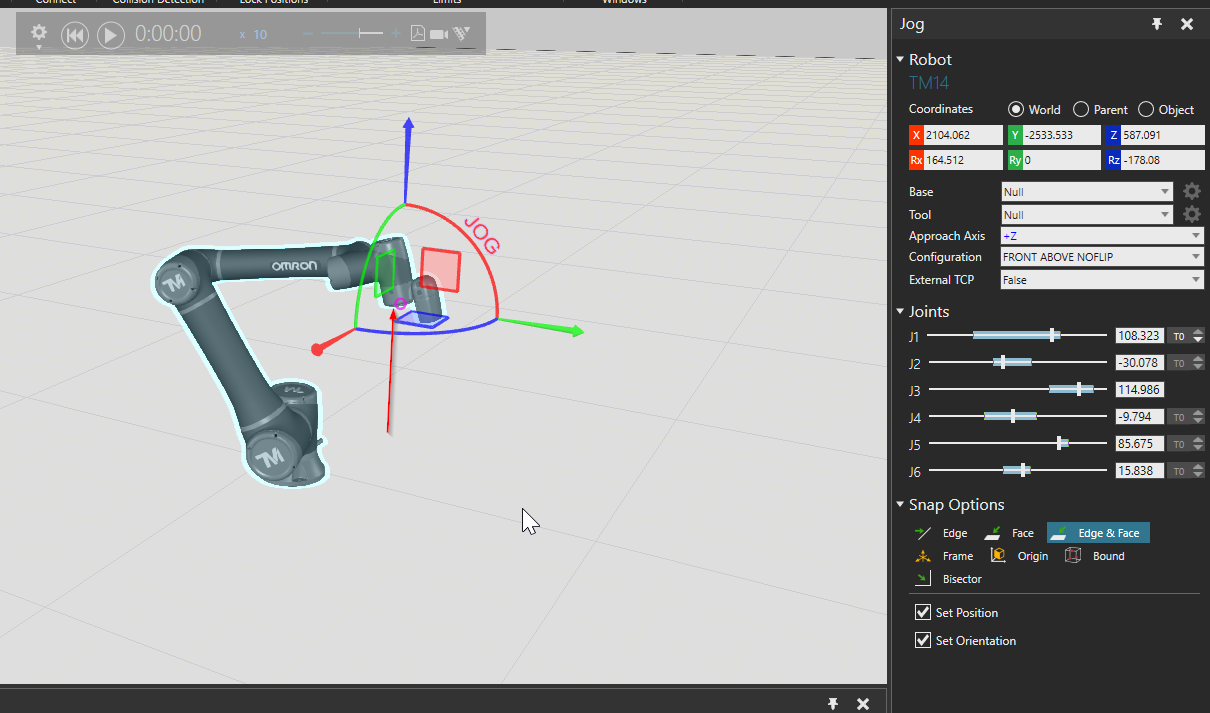Enable Origin snap option

tap(1019, 556)
